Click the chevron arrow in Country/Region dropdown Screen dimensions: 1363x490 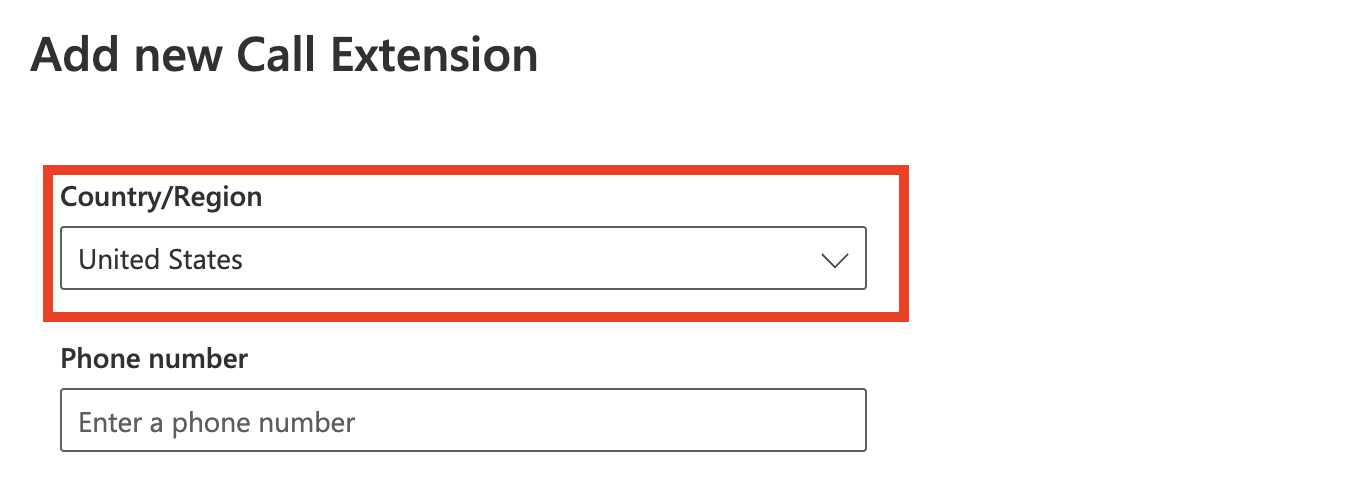(833, 260)
